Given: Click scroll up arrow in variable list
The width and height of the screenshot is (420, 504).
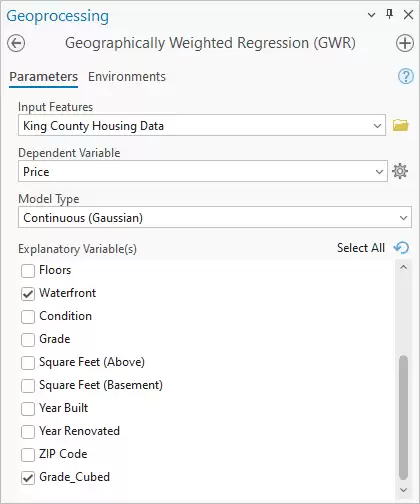Looking at the screenshot, I should pyautogui.click(x=403, y=267).
